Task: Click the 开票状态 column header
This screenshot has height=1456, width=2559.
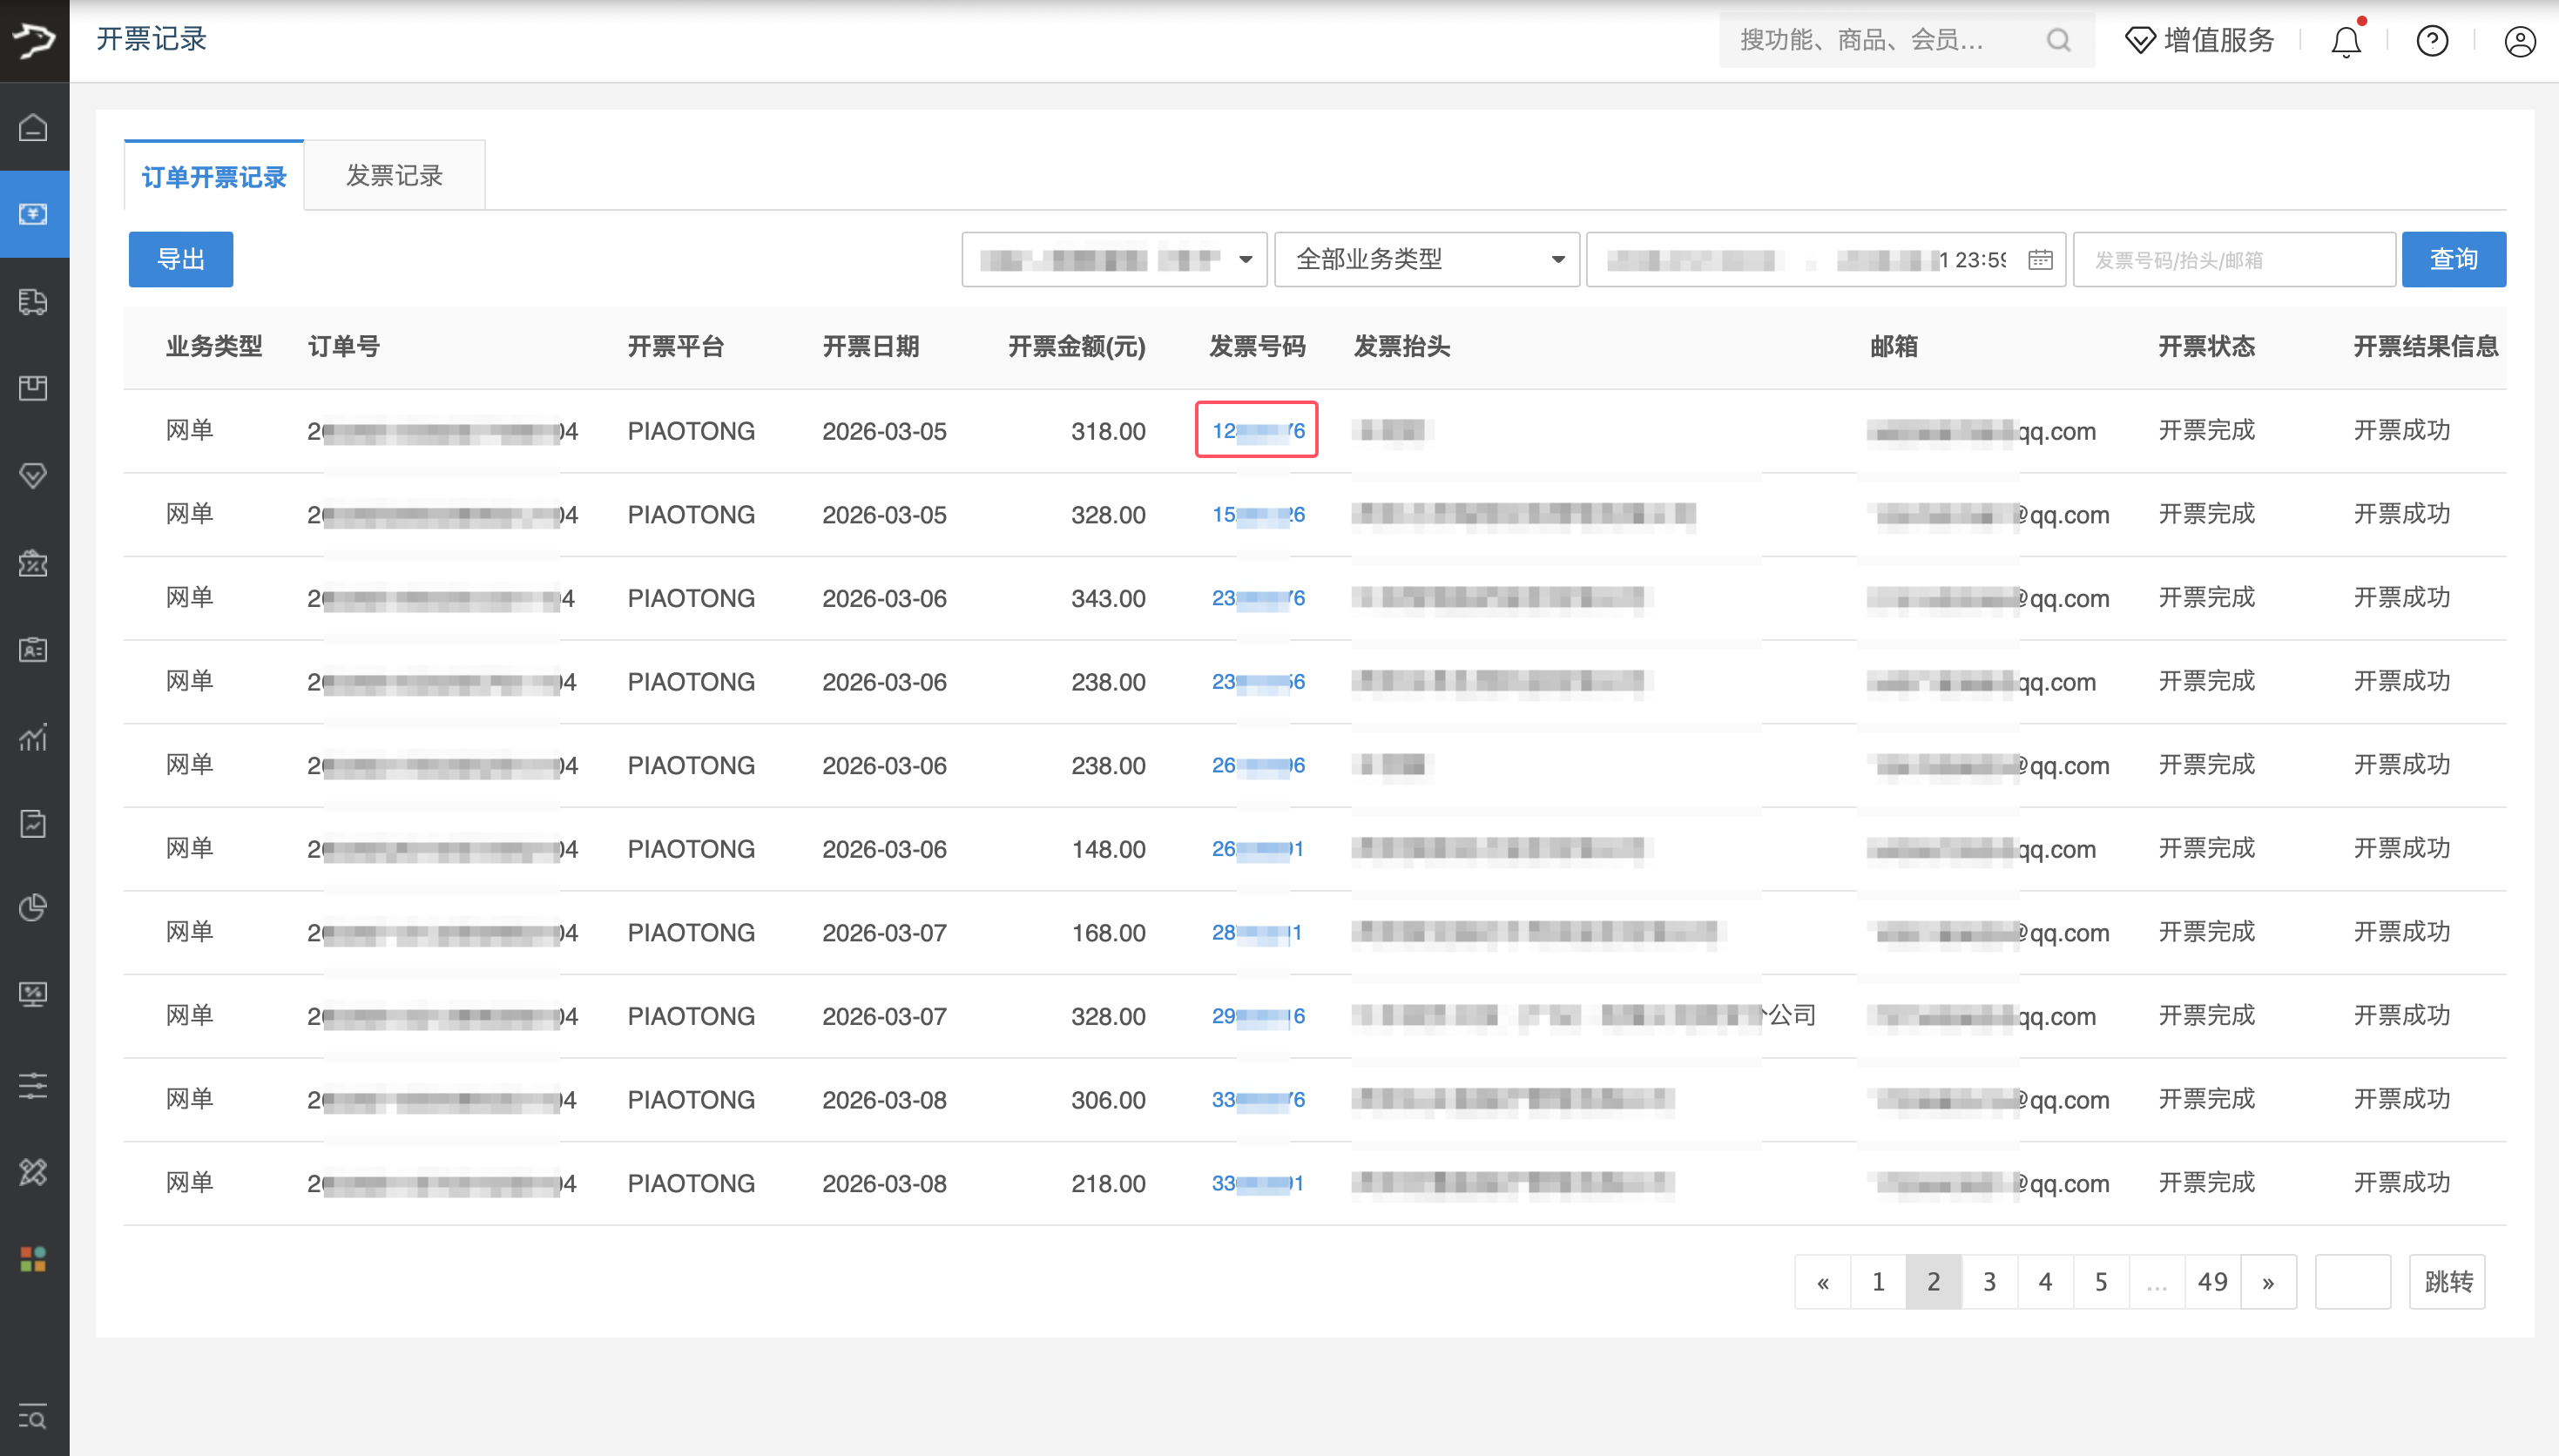Action: tap(2206, 347)
